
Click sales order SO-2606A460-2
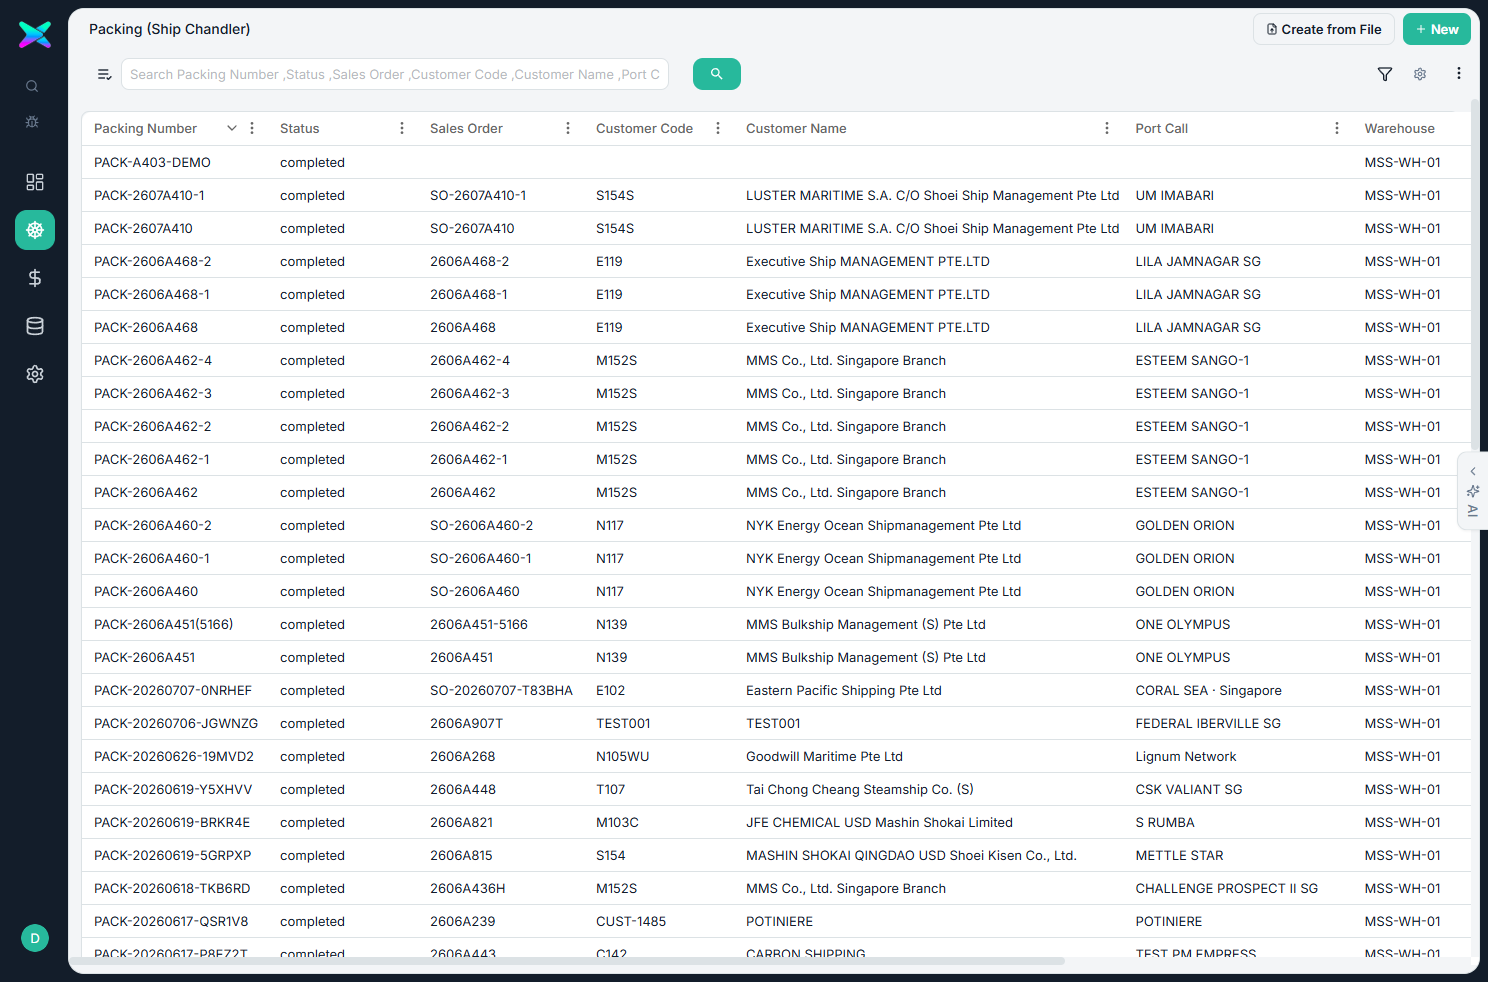482,525
